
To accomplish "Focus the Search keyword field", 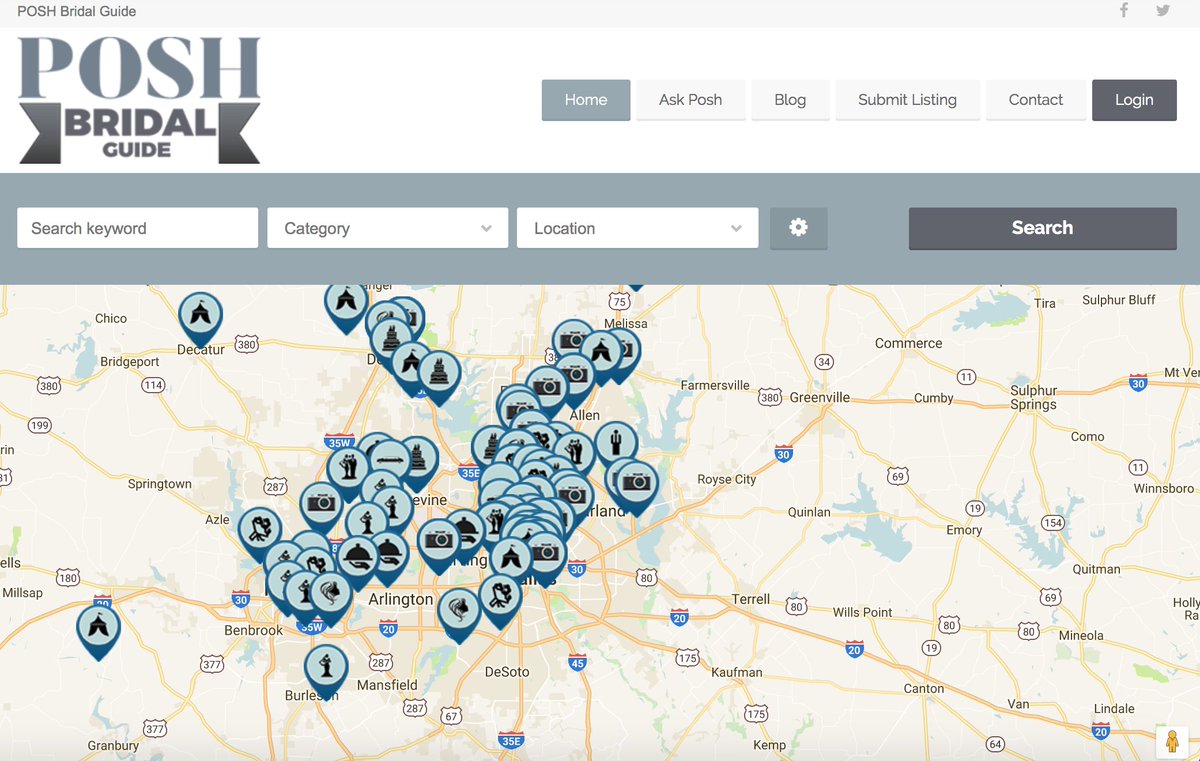I will click(x=138, y=228).
